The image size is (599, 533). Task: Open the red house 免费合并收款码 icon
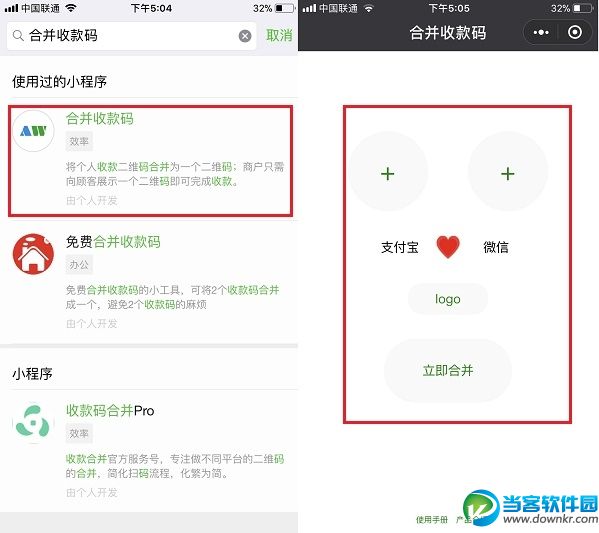click(x=34, y=254)
